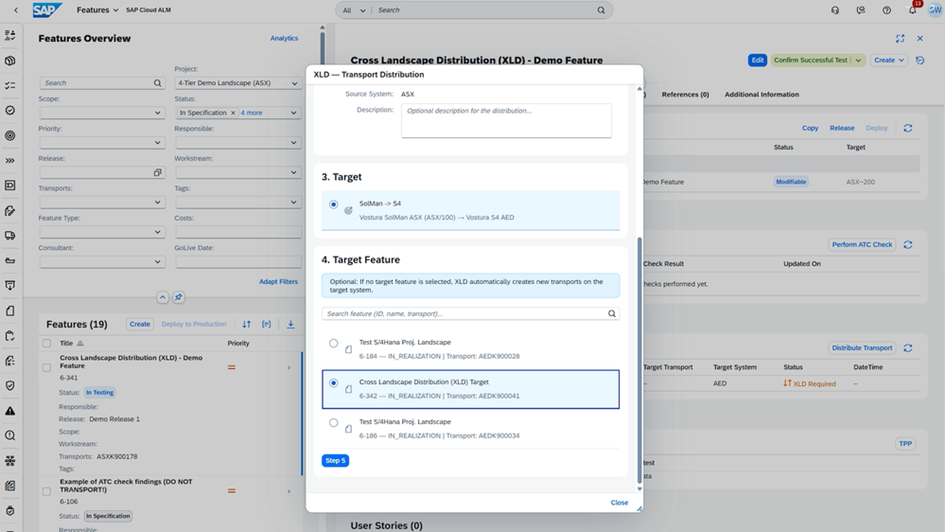This screenshot has height=532, width=945.
Task: Go back with the header back arrow
Action: (16, 10)
